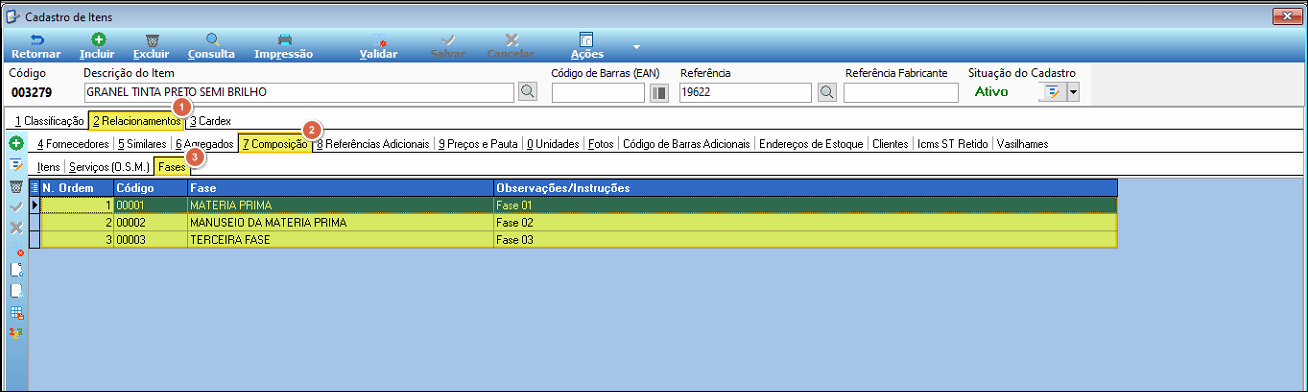Click the magnifier beside Descrição do Item

pos(528,92)
